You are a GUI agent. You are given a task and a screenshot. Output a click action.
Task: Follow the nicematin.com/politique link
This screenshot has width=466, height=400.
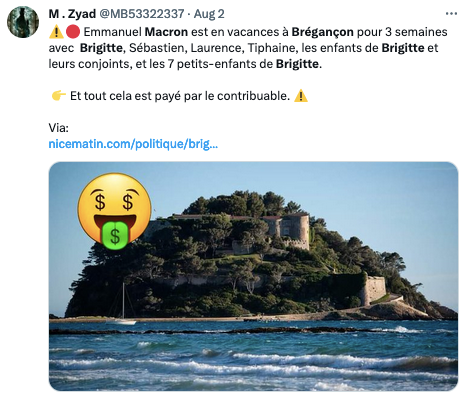pos(133,144)
